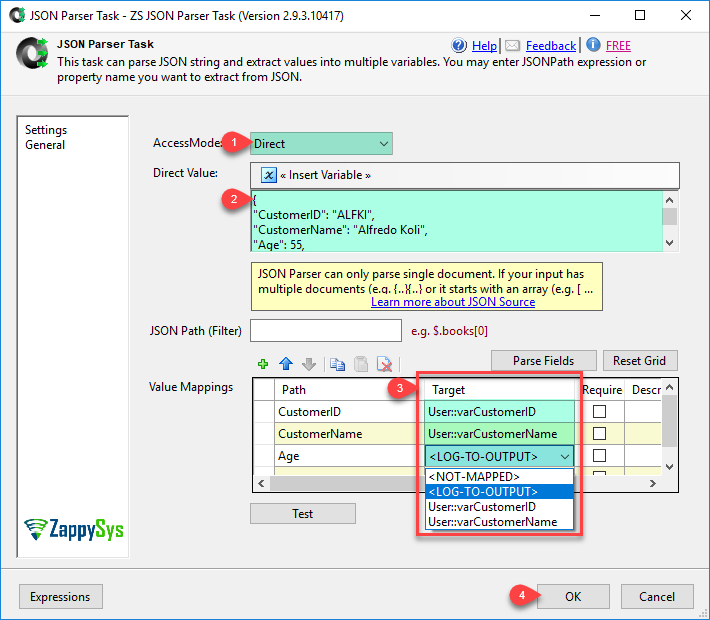This screenshot has width=710, height=620.
Task: Click the ZappySys logo
Action: [73, 529]
